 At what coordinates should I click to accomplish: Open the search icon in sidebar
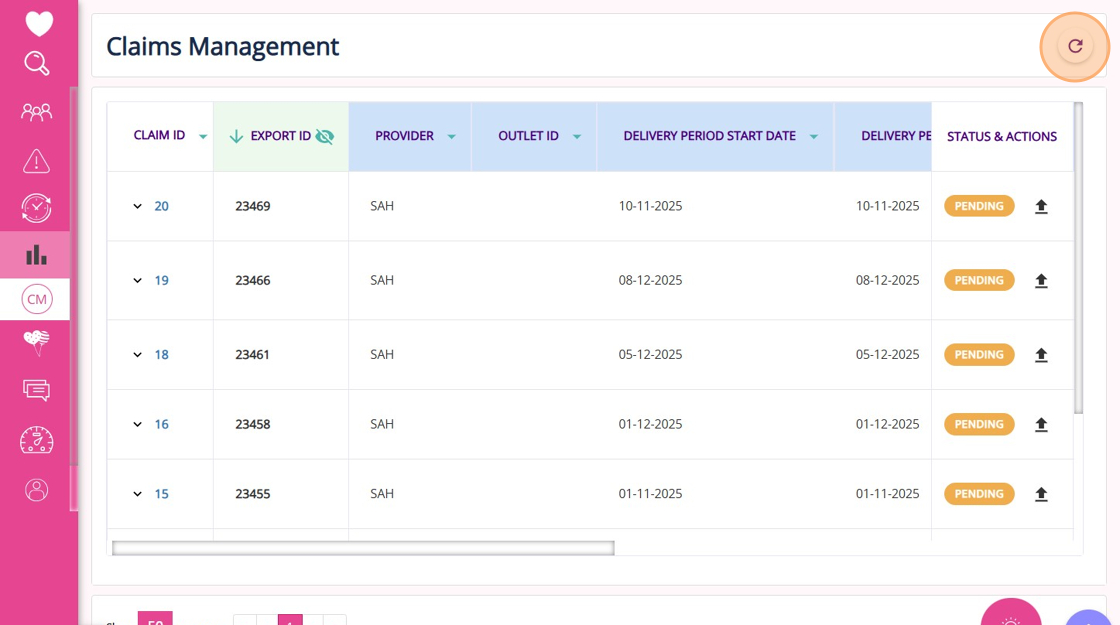click(x=37, y=64)
